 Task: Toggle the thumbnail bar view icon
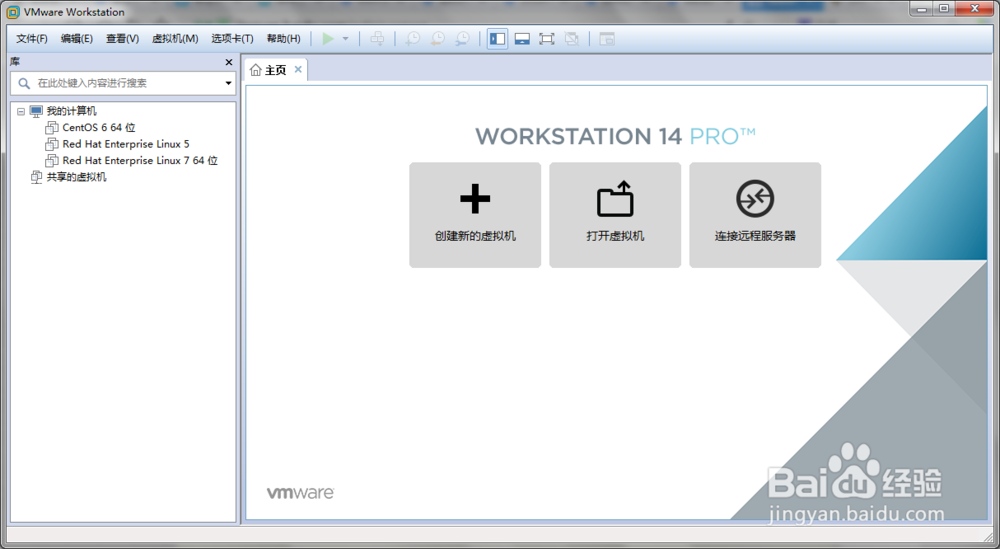pyautogui.click(x=522, y=39)
